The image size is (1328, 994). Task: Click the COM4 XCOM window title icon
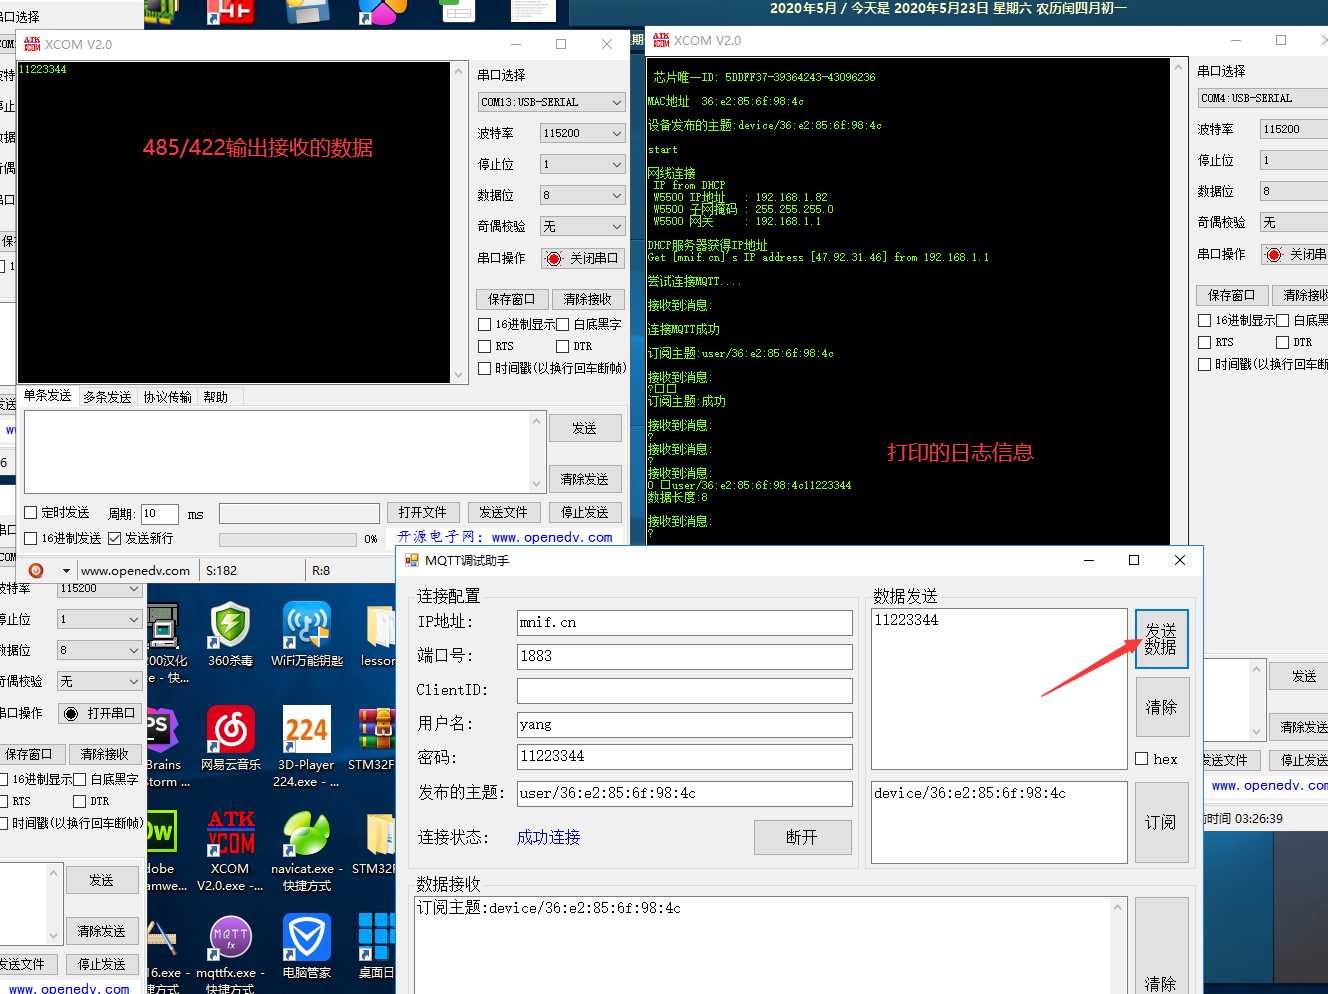661,40
